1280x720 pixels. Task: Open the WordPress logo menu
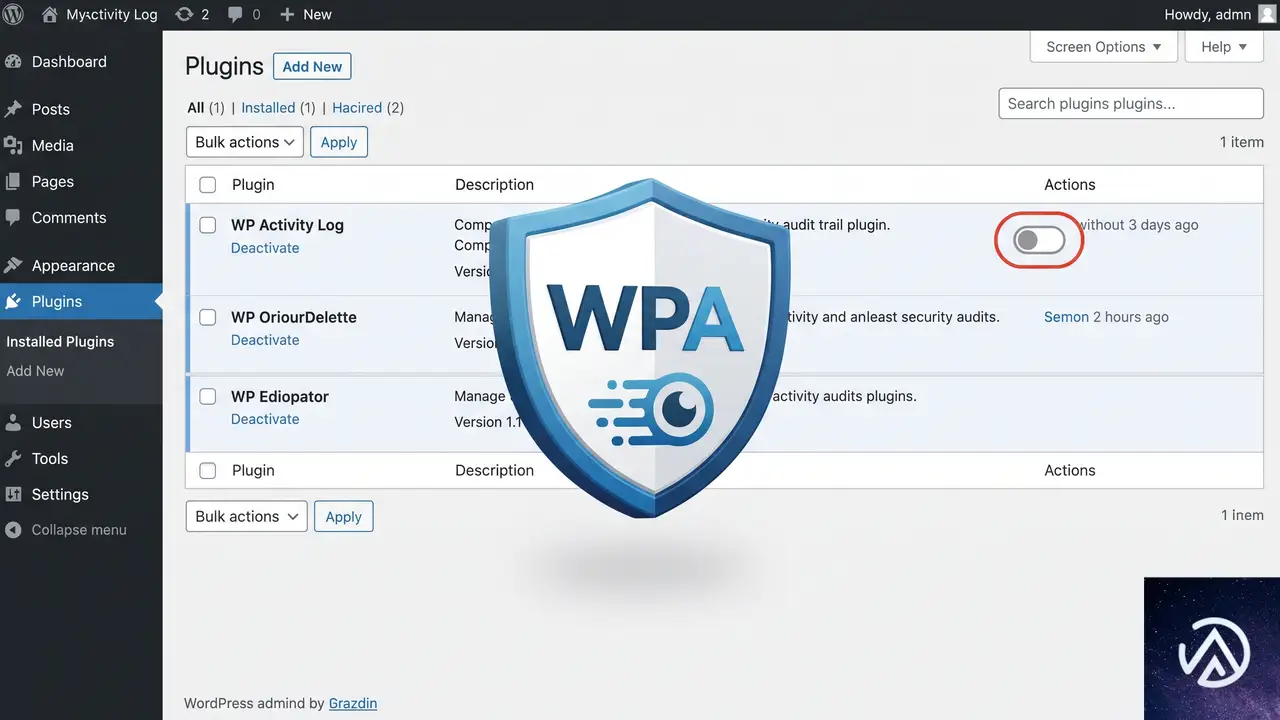pyautogui.click(x=13, y=14)
